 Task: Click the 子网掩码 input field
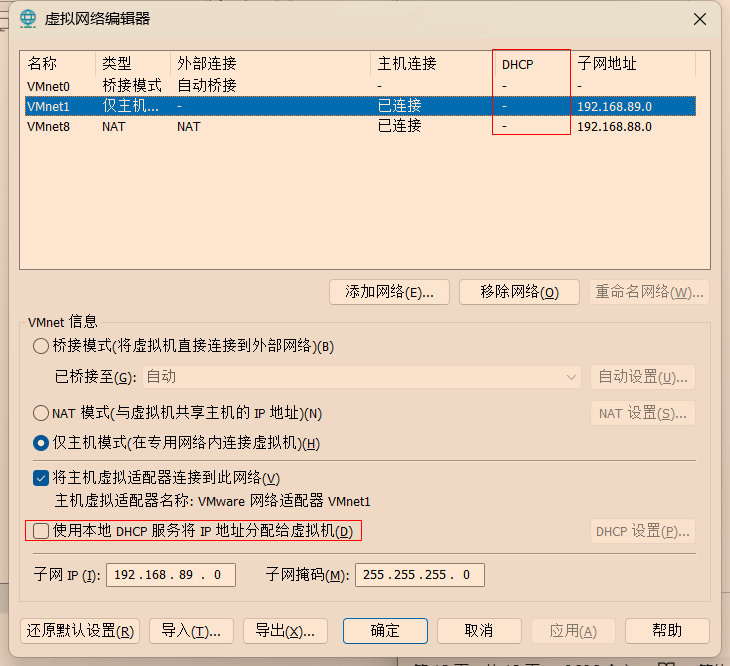coord(420,575)
